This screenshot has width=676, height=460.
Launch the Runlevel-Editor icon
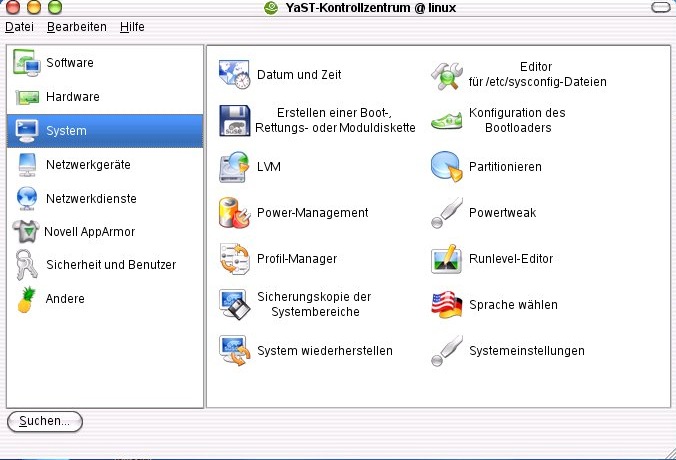[447, 259]
